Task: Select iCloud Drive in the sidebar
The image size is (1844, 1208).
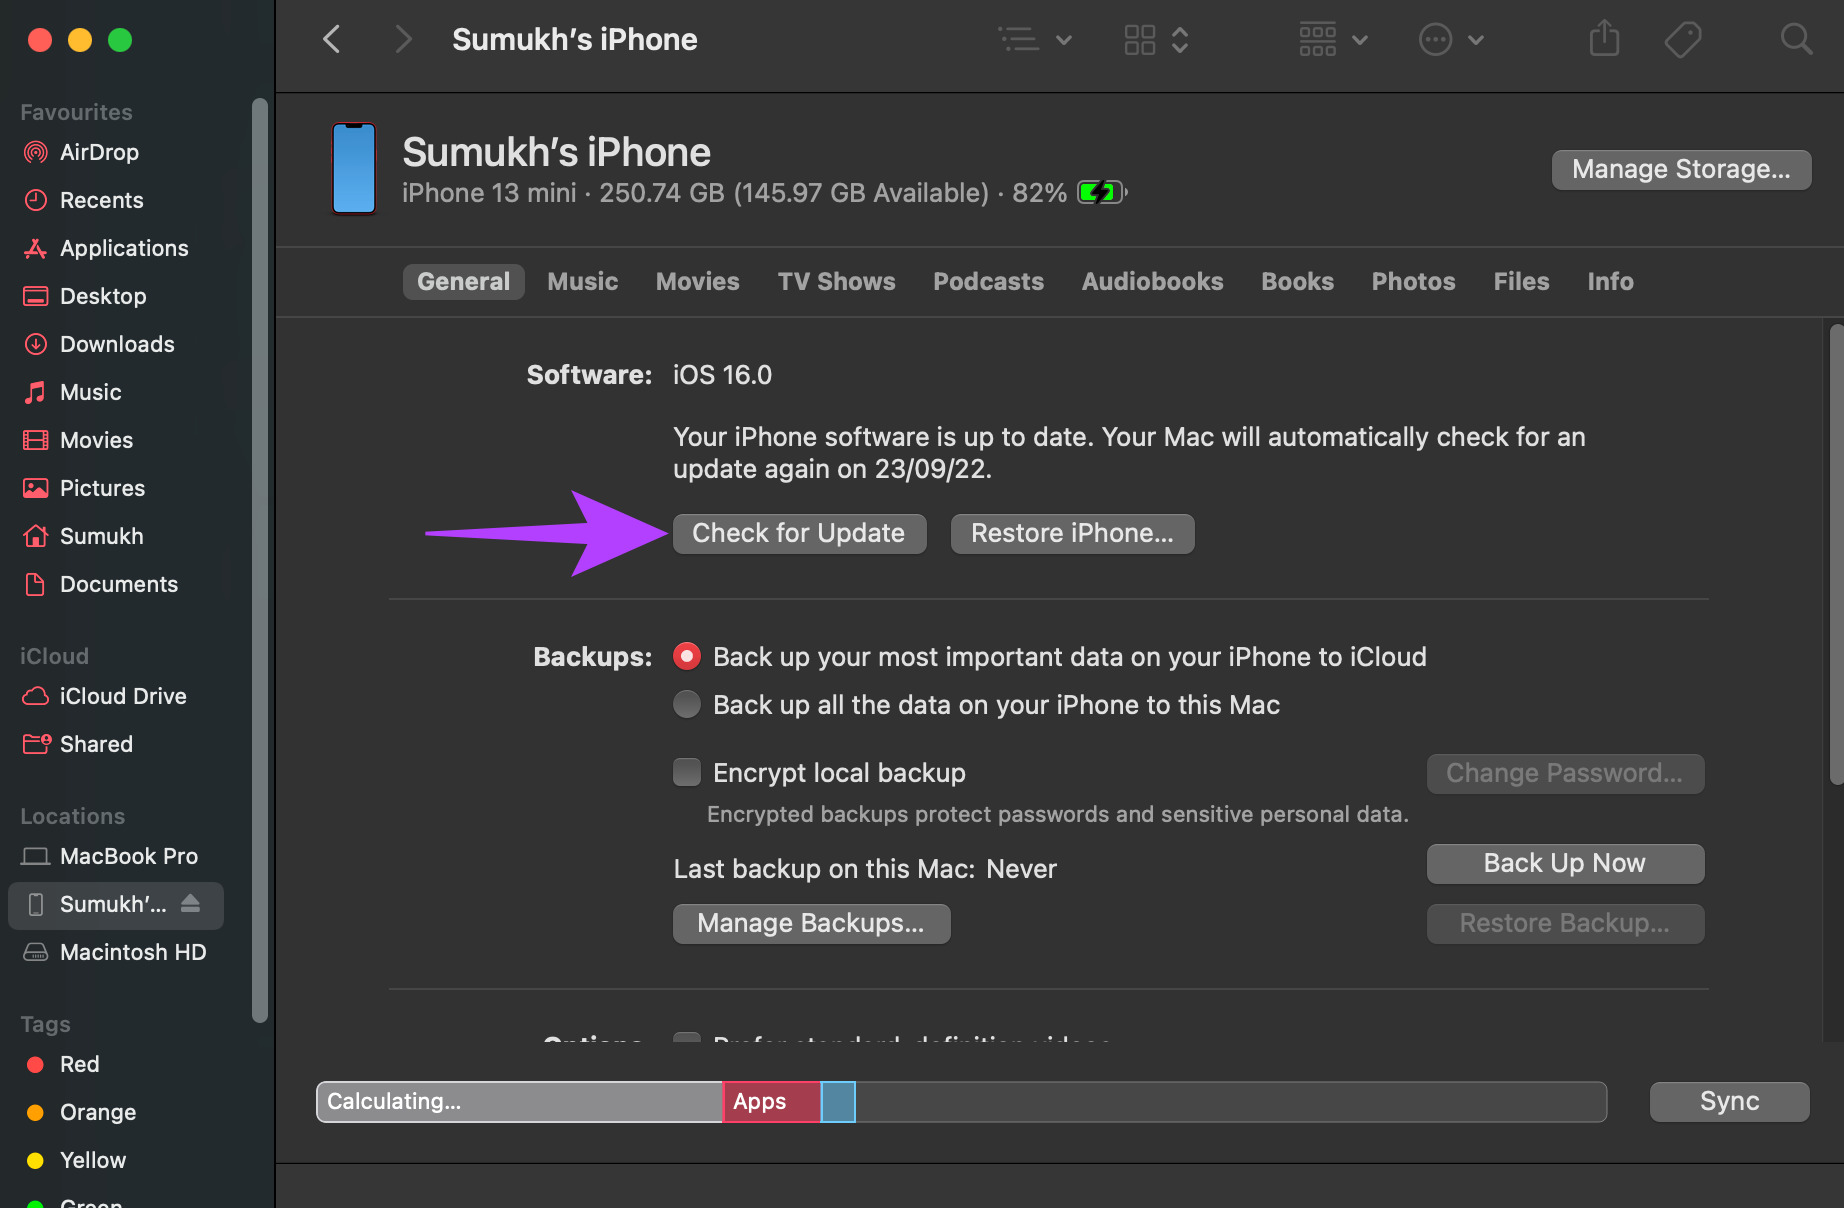Action: pos(122,696)
